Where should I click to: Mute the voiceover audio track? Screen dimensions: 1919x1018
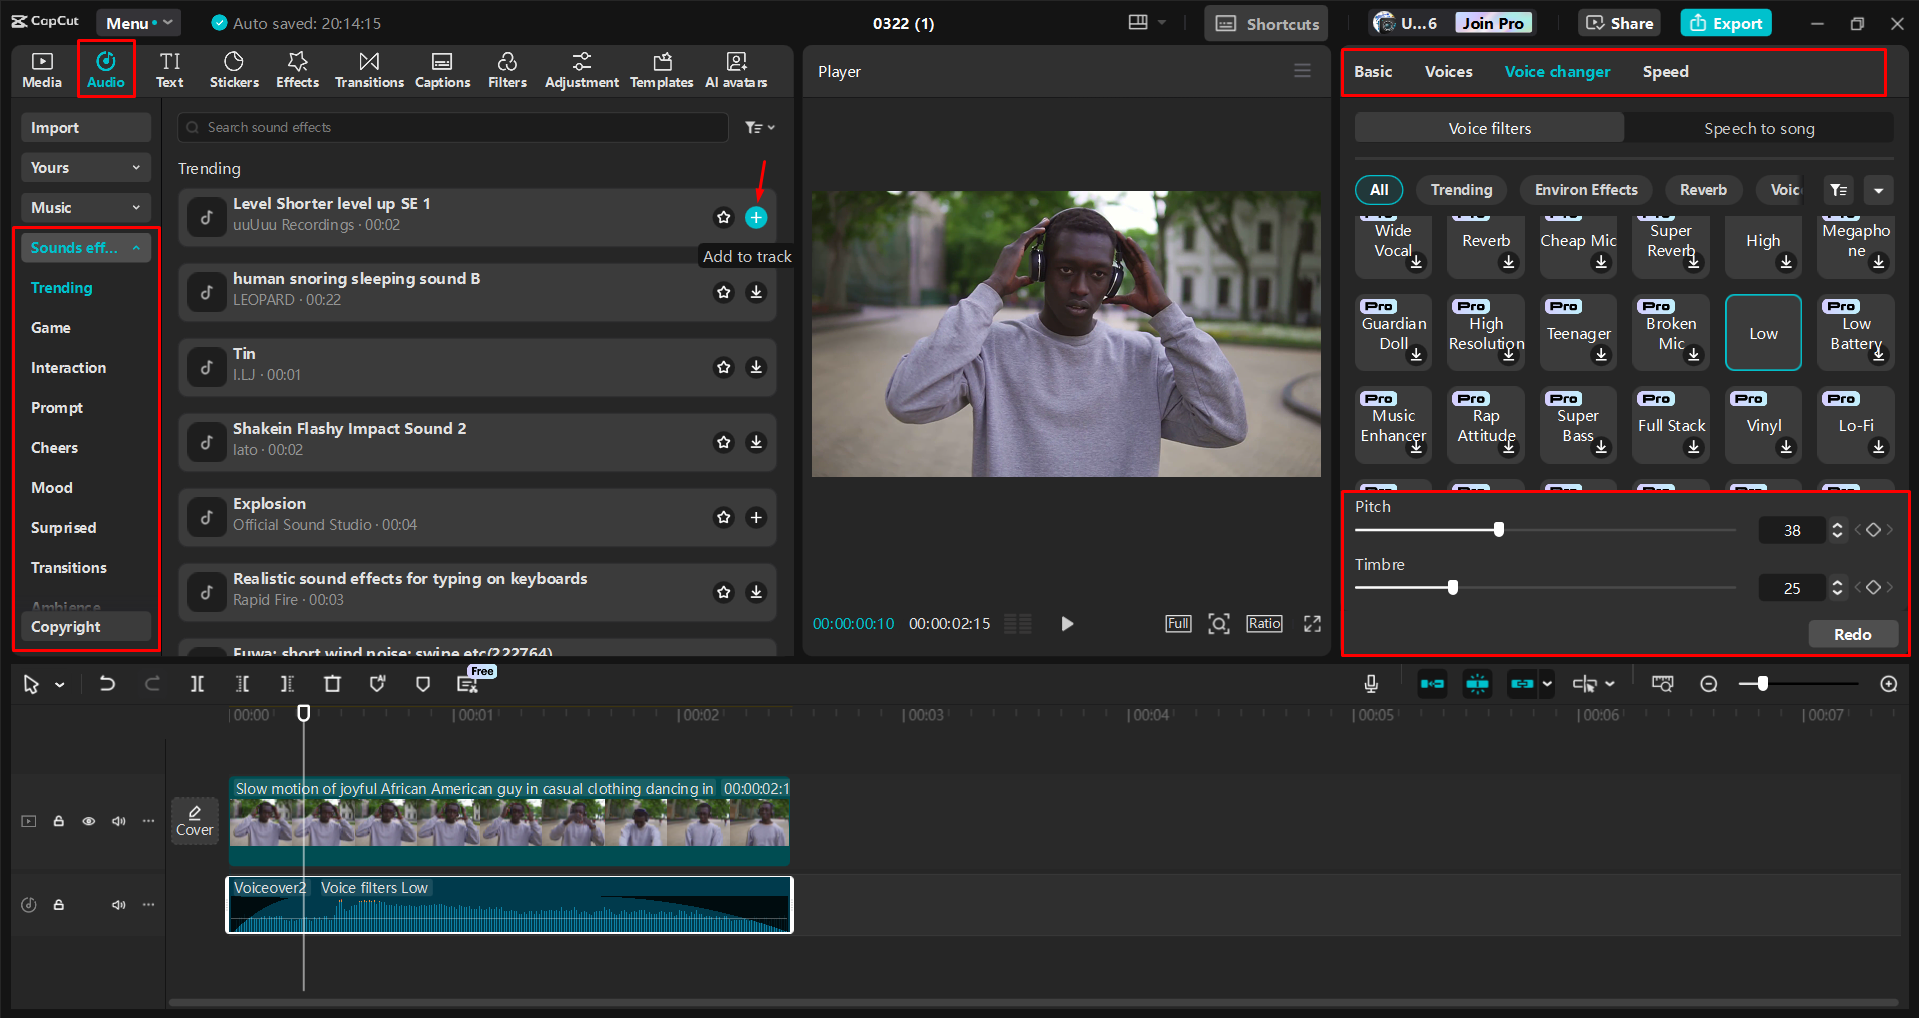click(x=118, y=904)
